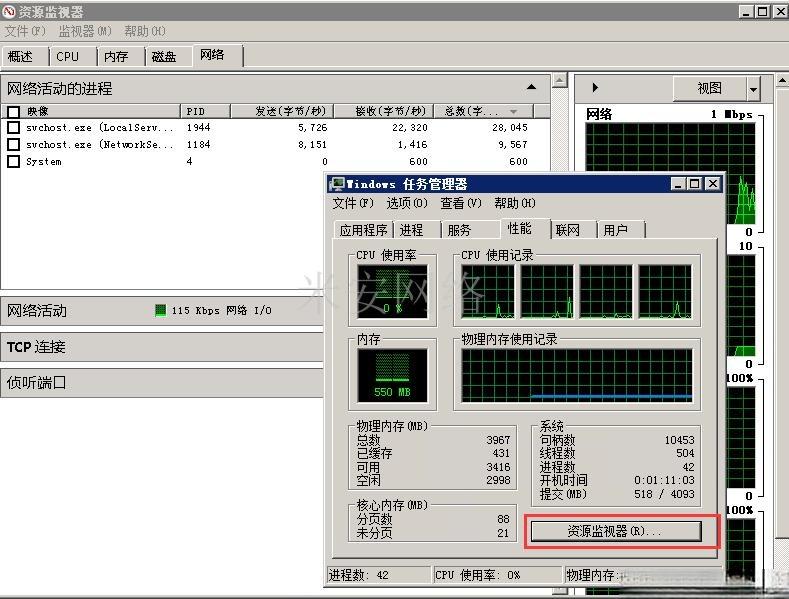Click CPU 使用率: 0% in status bar
789x599 pixels.
(478, 575)
